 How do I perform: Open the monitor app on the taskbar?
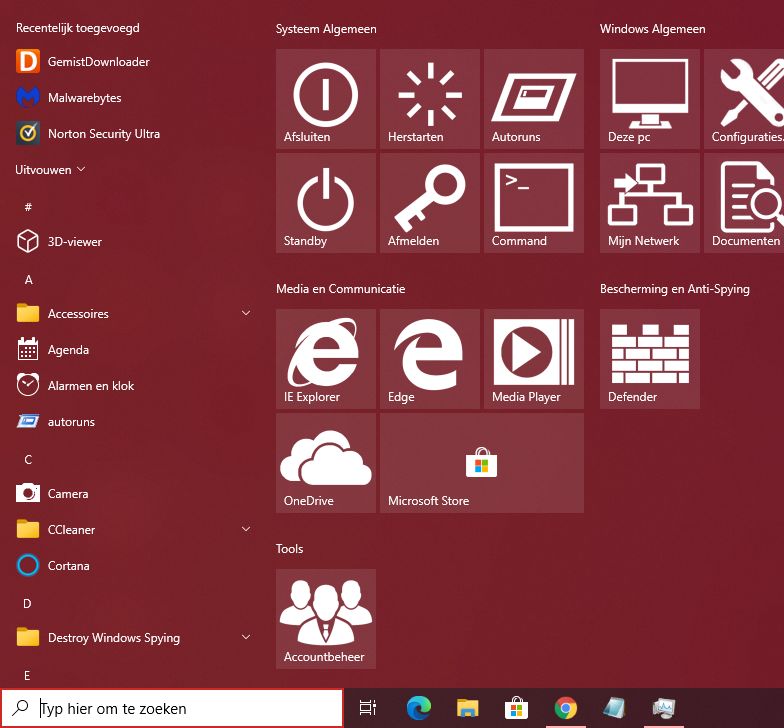[664, 708]
